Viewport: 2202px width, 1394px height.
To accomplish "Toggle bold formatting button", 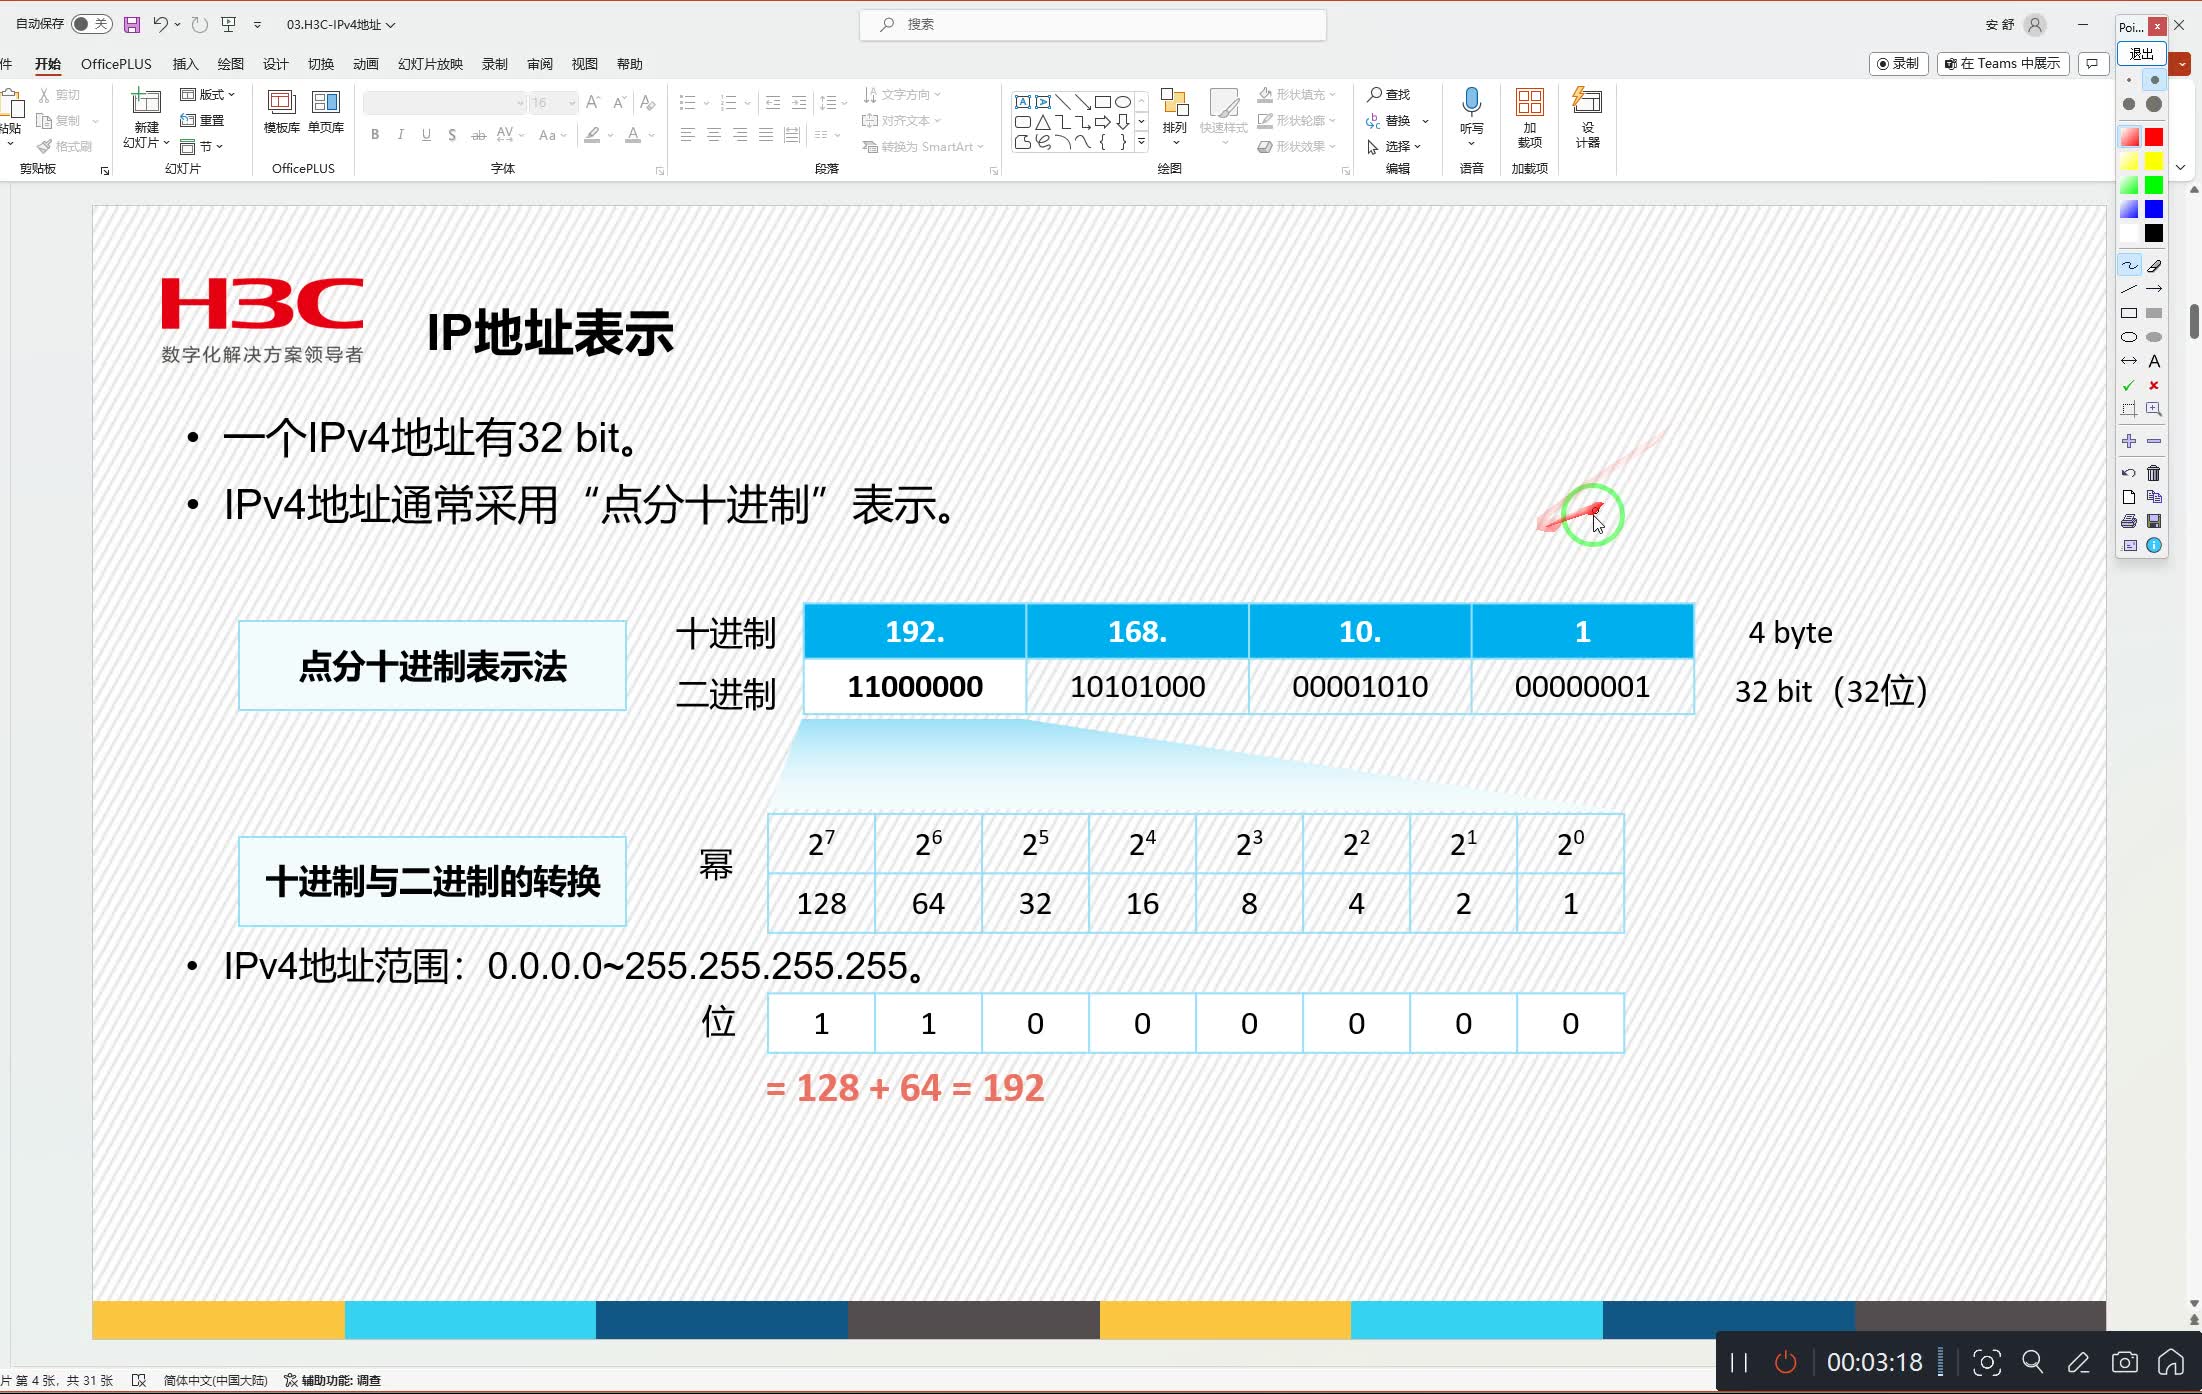I will (x=377, y=135).
